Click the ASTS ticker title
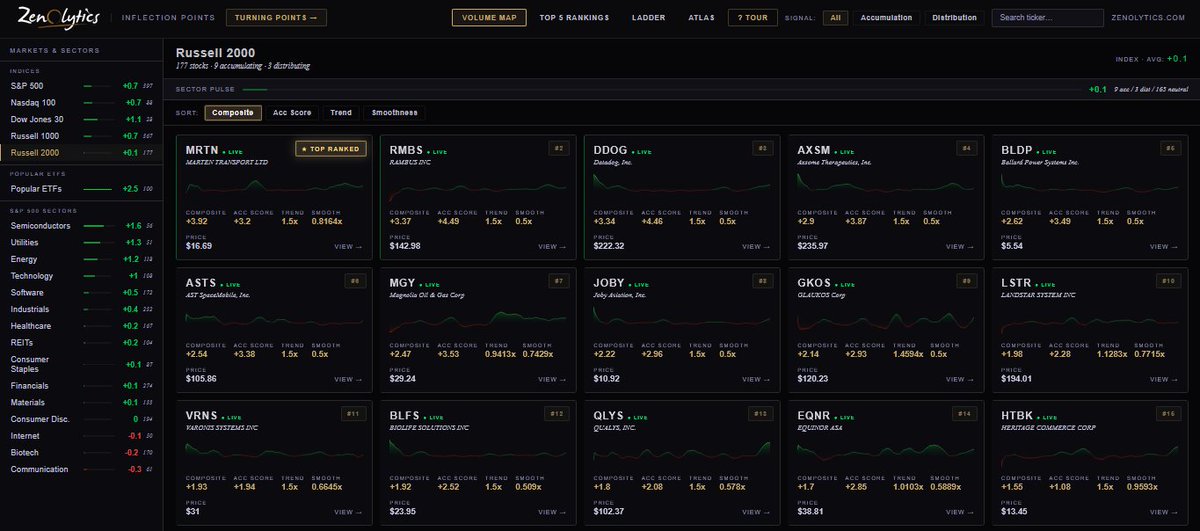1200x531 pixels. click(203, 283)
